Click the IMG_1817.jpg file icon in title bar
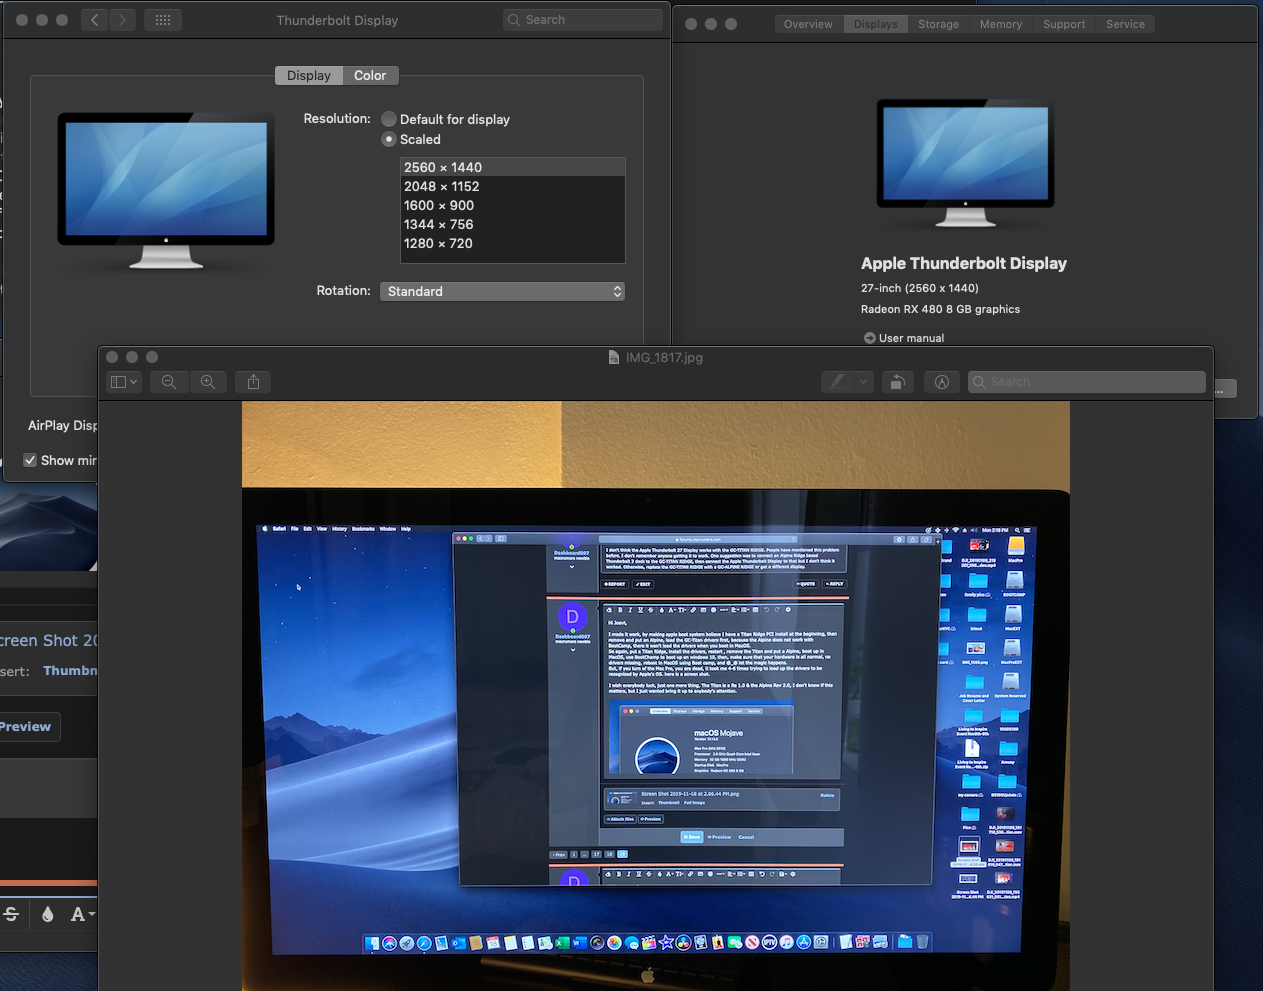The image size is (1263, 991). [614, 357]
